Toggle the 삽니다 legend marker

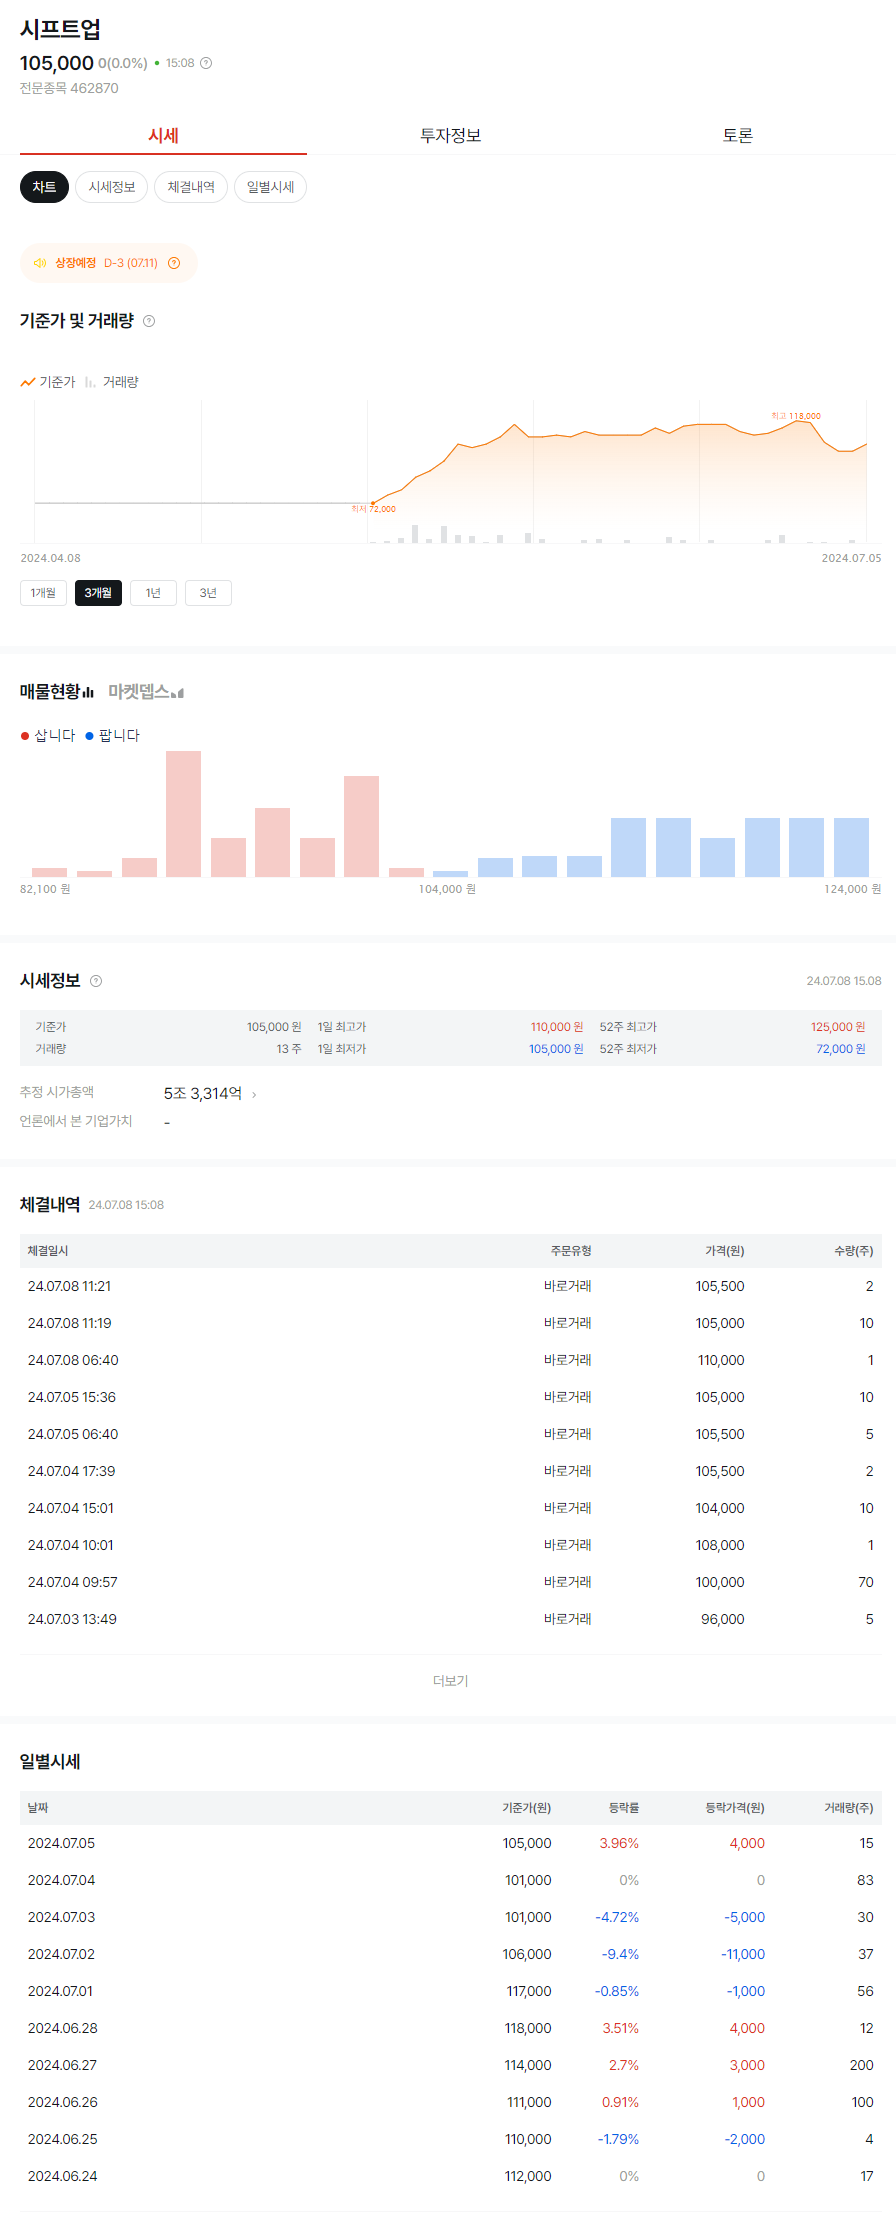tap(25, 736)
